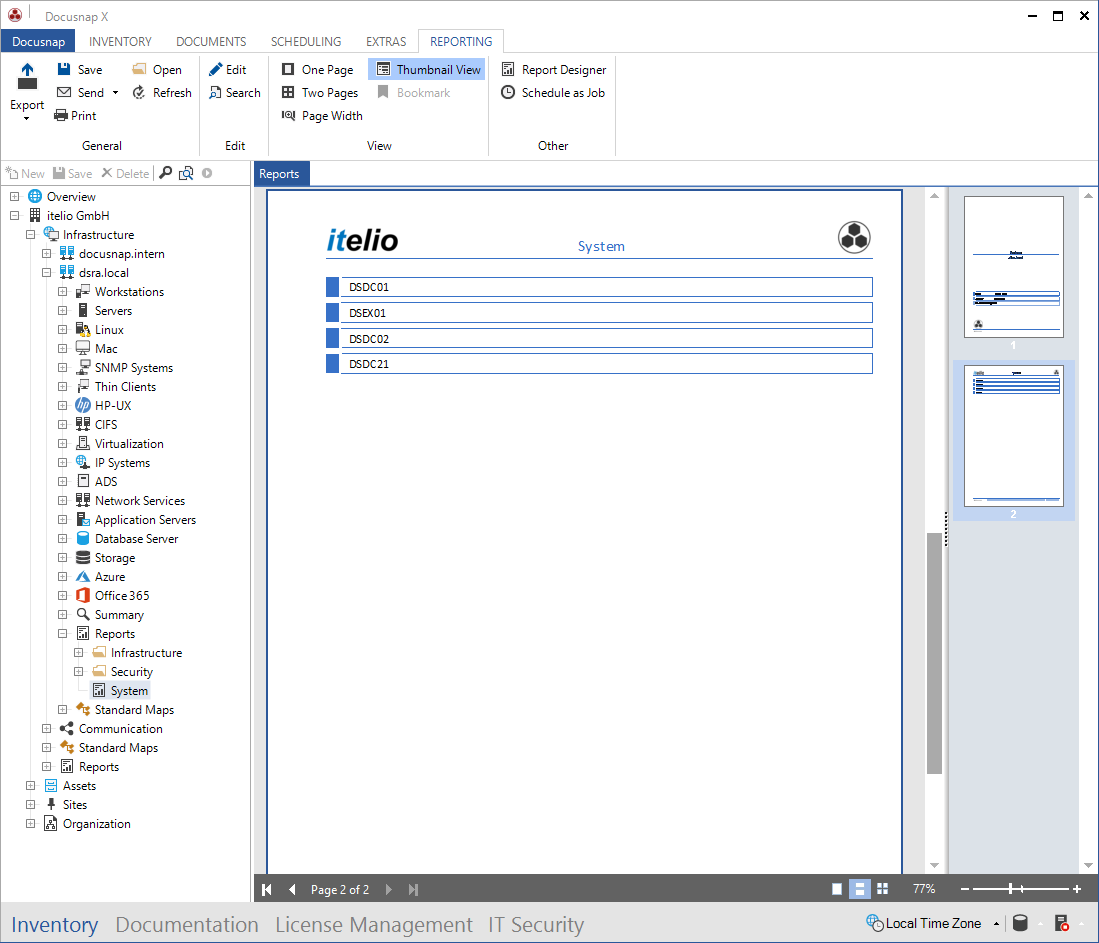Screen dimensions: 1099x943
Task: Switch to License Management module
Action: coord(374,925)
